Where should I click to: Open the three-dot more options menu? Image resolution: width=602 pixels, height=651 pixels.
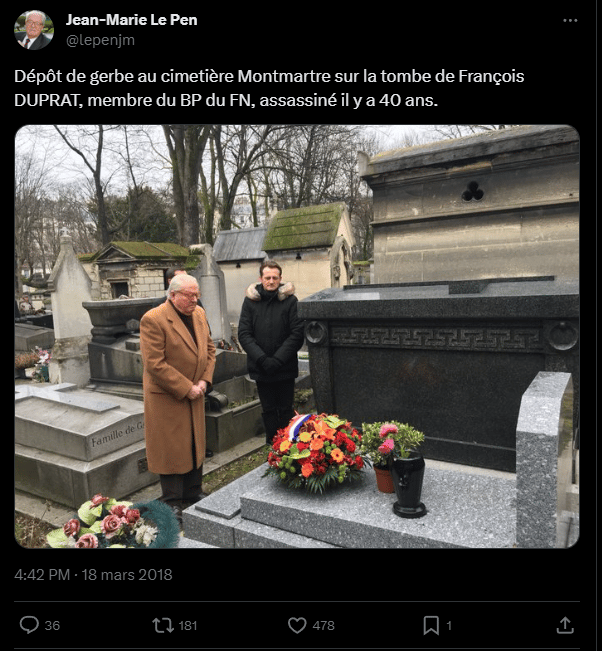[x=570, y=20]
